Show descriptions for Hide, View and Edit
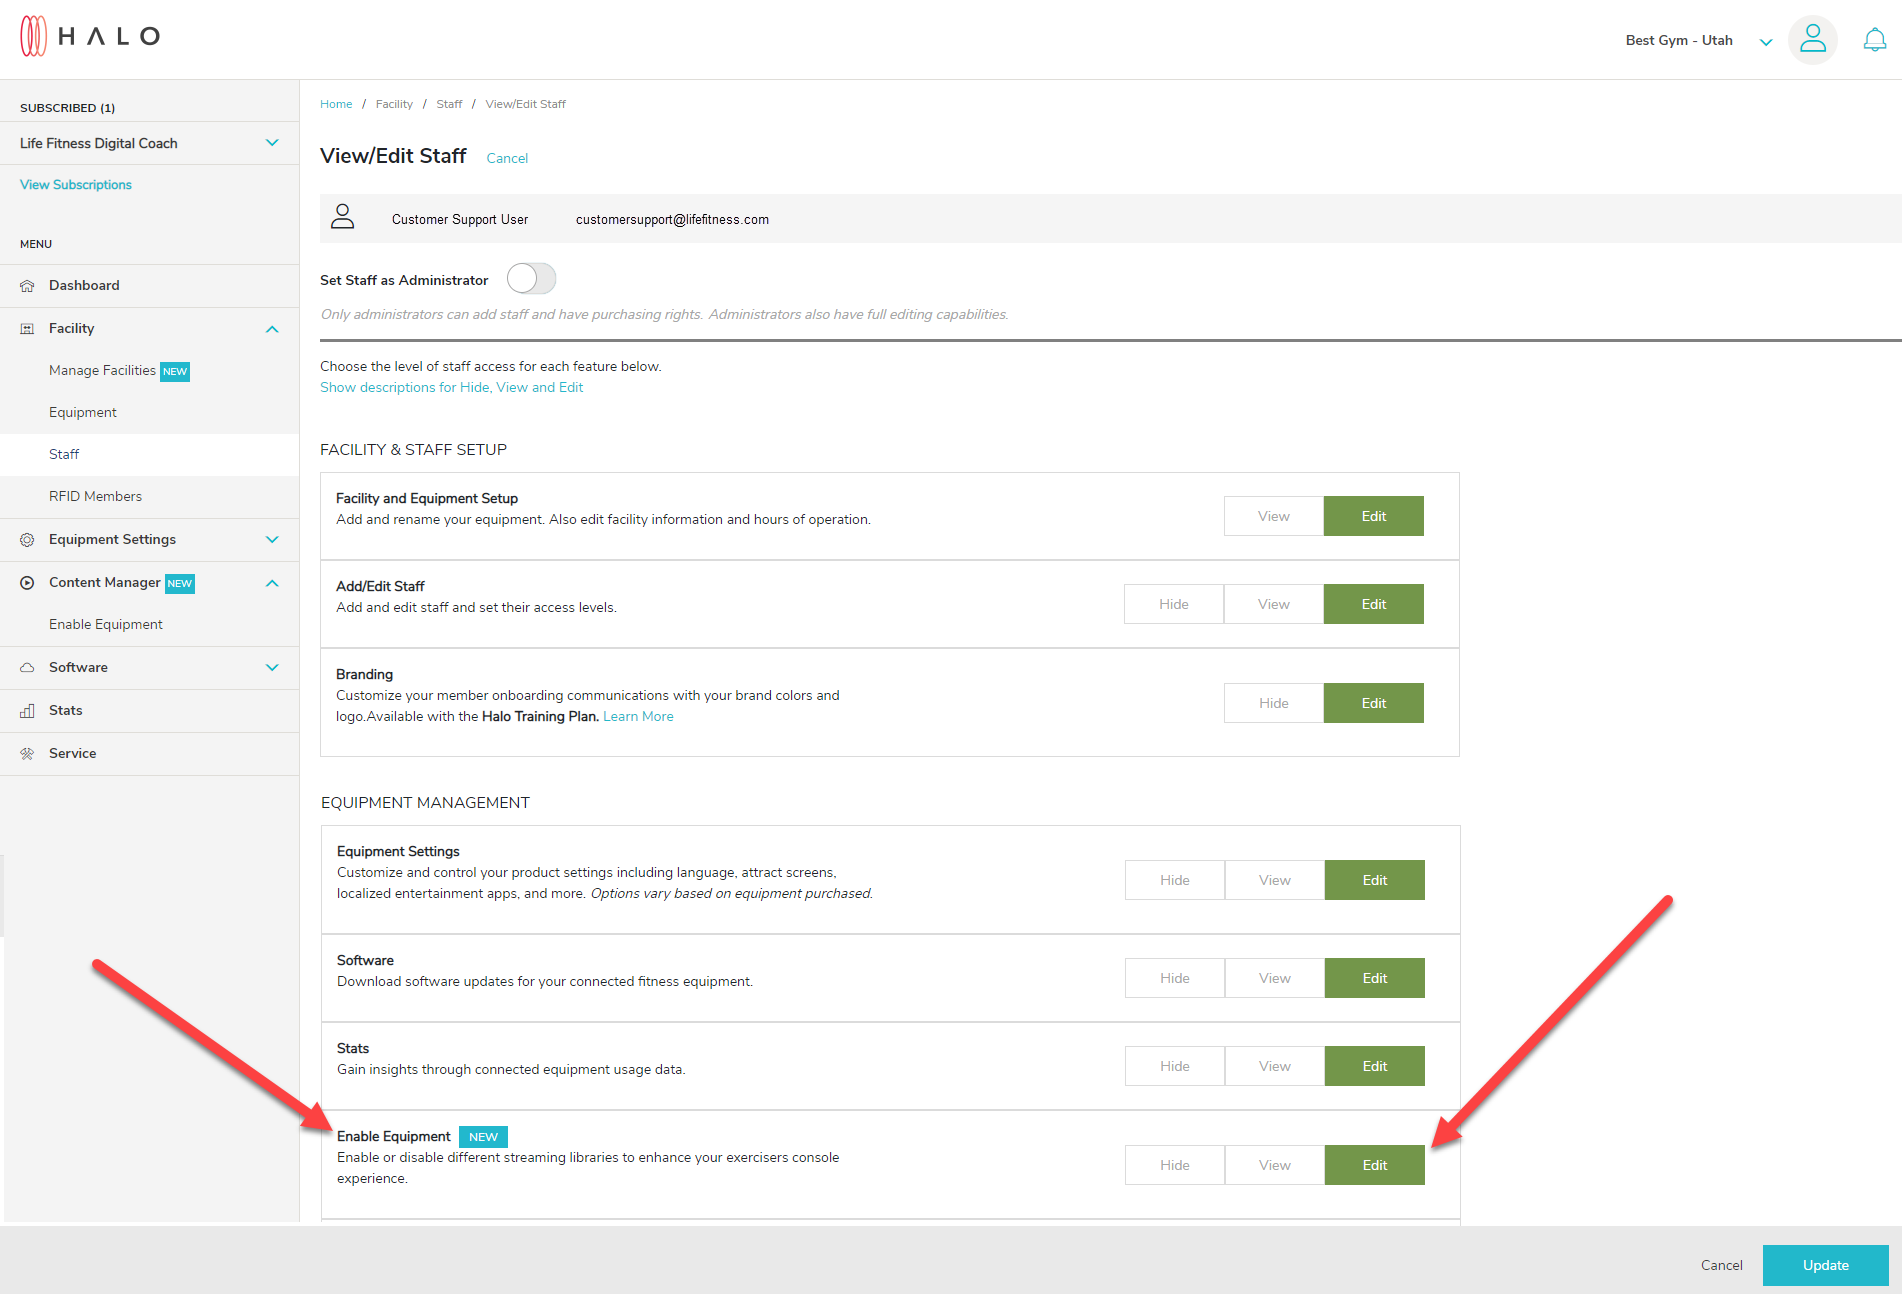1902x1294 pixels. (451, 388)
